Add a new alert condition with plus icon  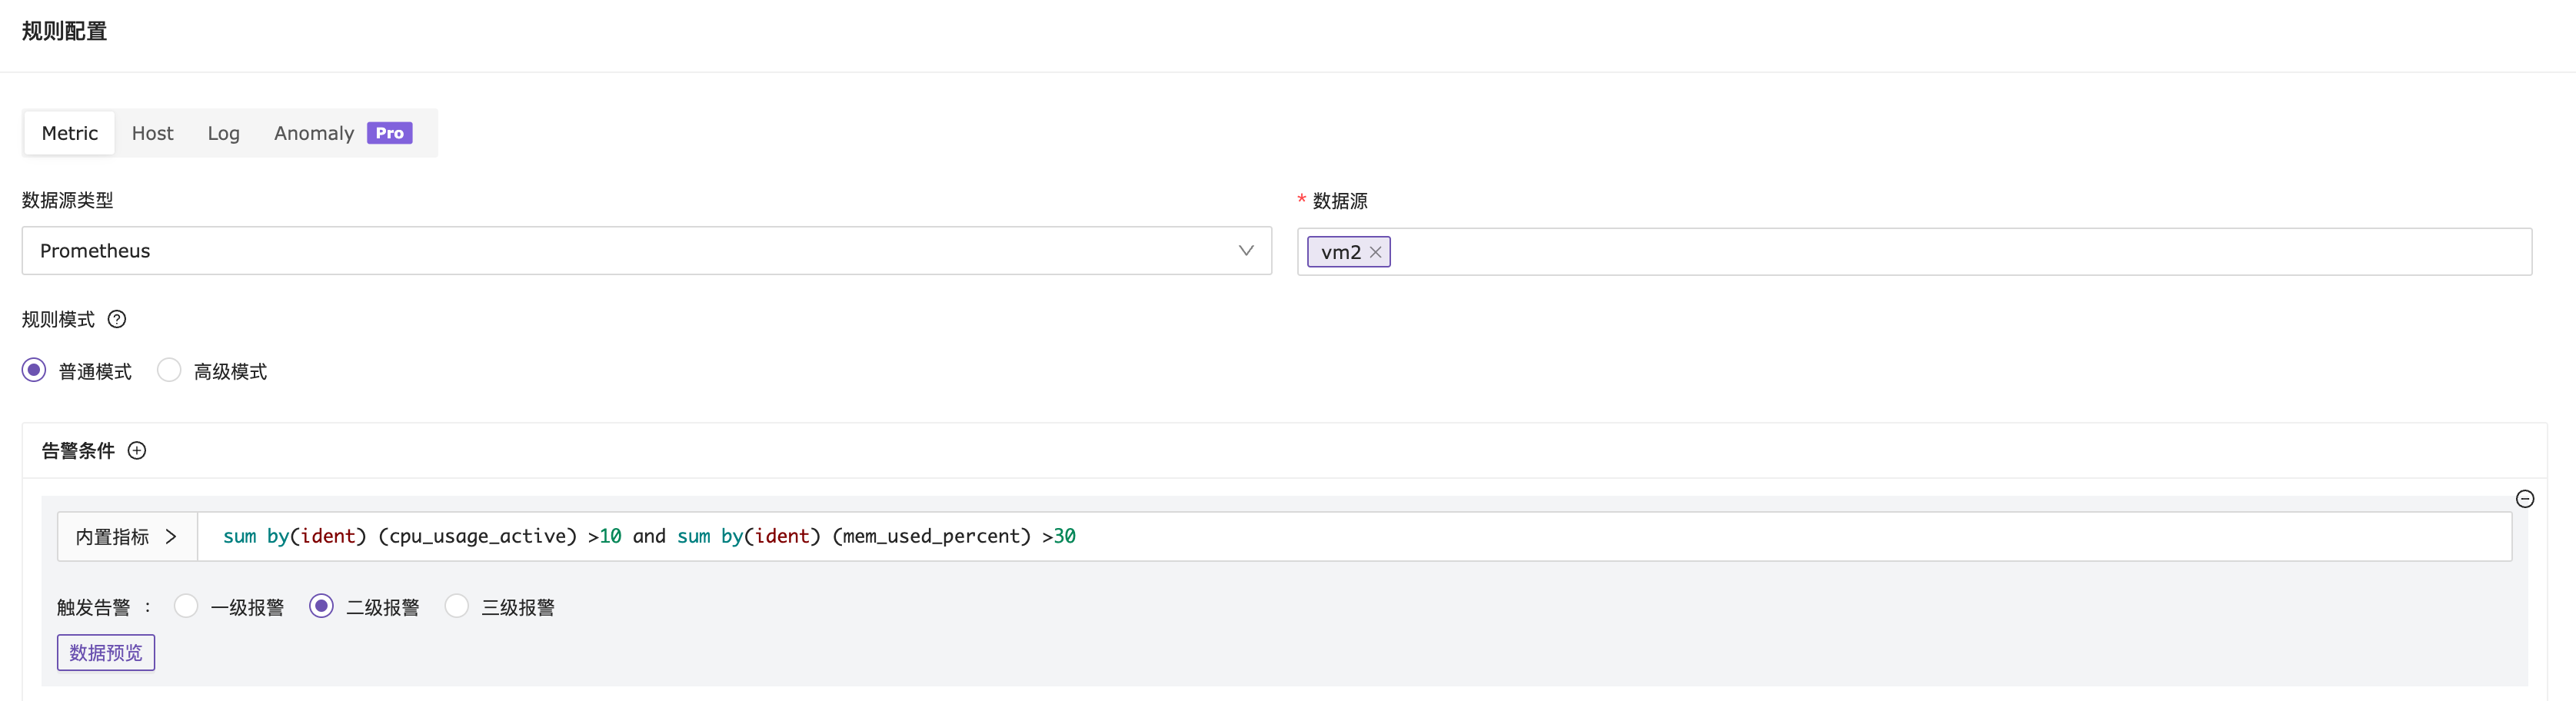[137, 450]
